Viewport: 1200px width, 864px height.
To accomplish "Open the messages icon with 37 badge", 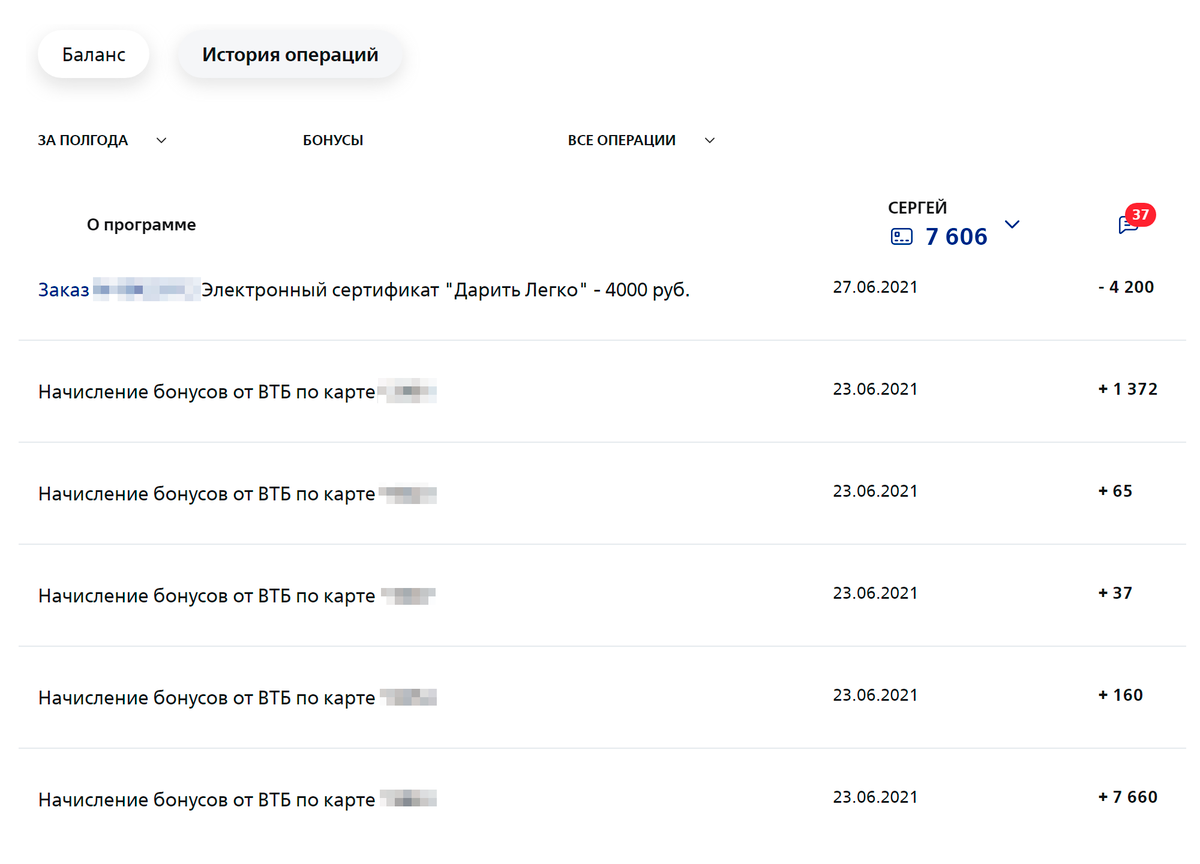I will point(1127,226).
